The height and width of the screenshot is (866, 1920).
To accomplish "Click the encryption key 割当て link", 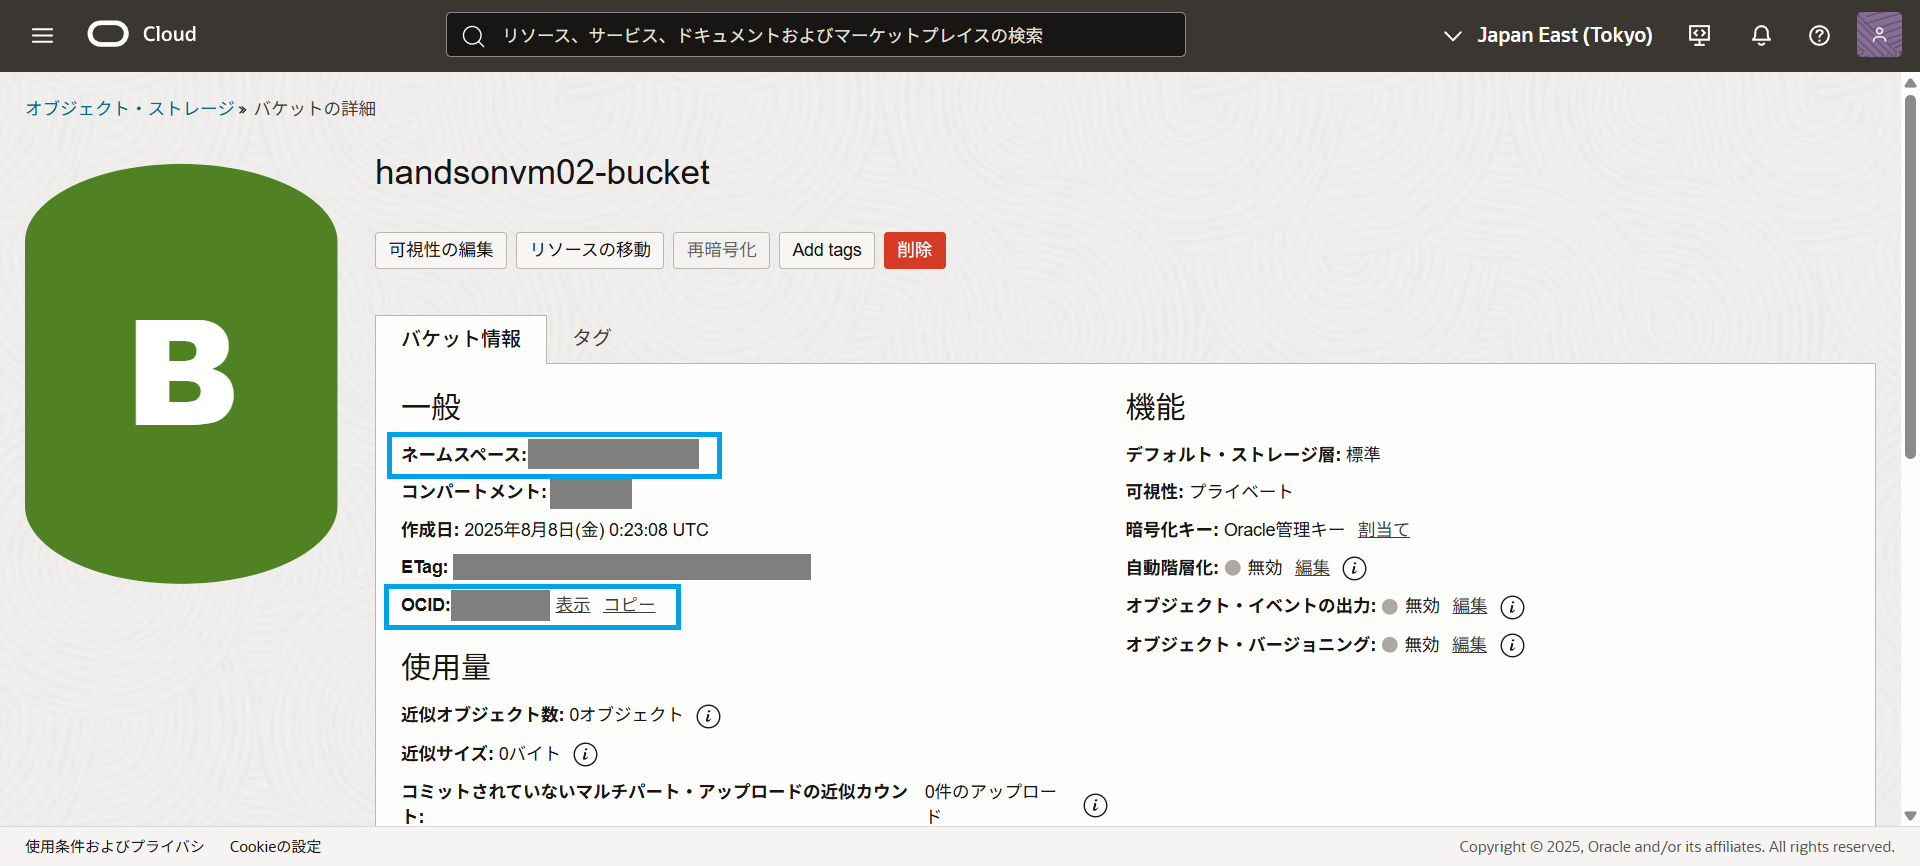I will [1384, 530].
